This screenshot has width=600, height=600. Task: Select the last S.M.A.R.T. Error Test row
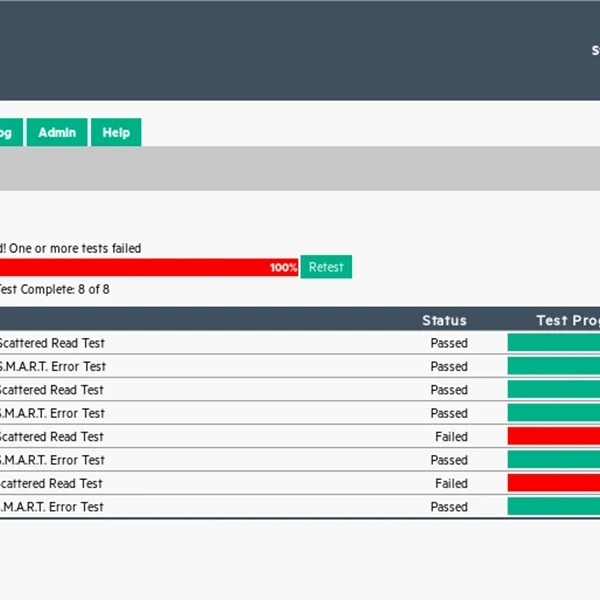(x=52, y=507)
